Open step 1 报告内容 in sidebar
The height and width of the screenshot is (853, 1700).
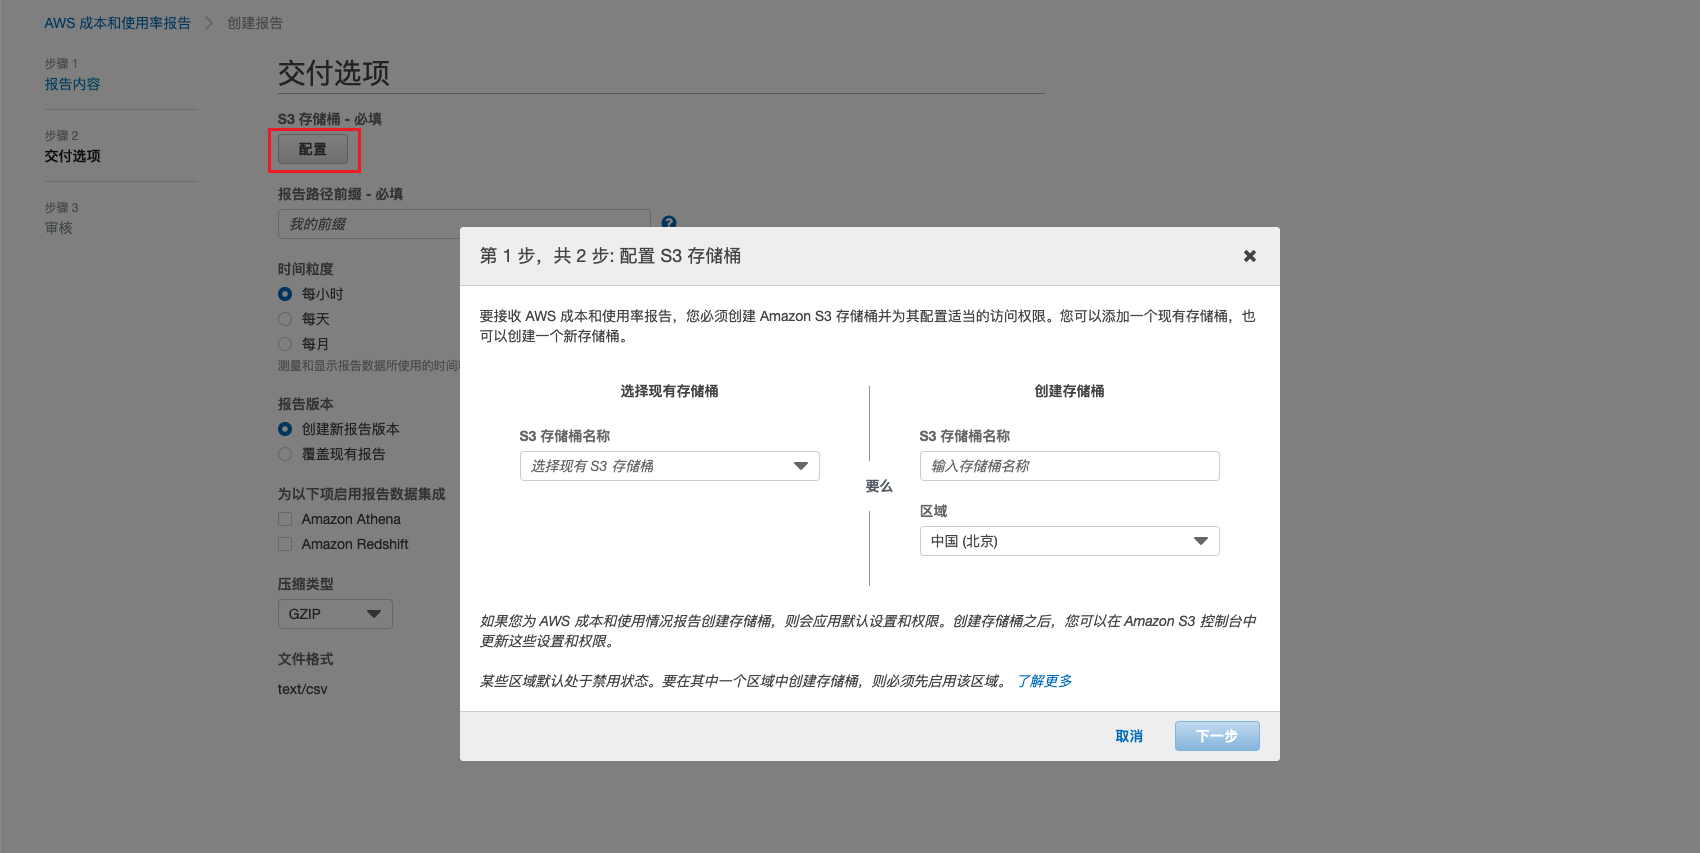[x=72, y=84]
